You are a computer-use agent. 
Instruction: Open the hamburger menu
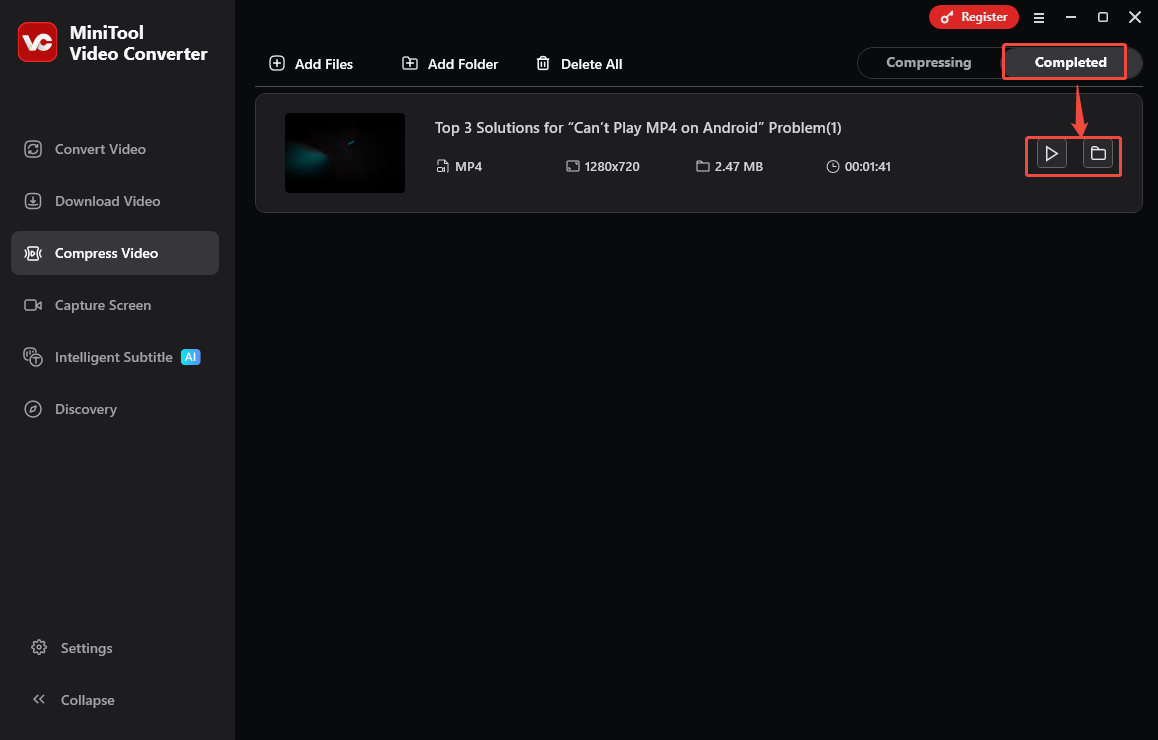click(x=1039, y=17)
